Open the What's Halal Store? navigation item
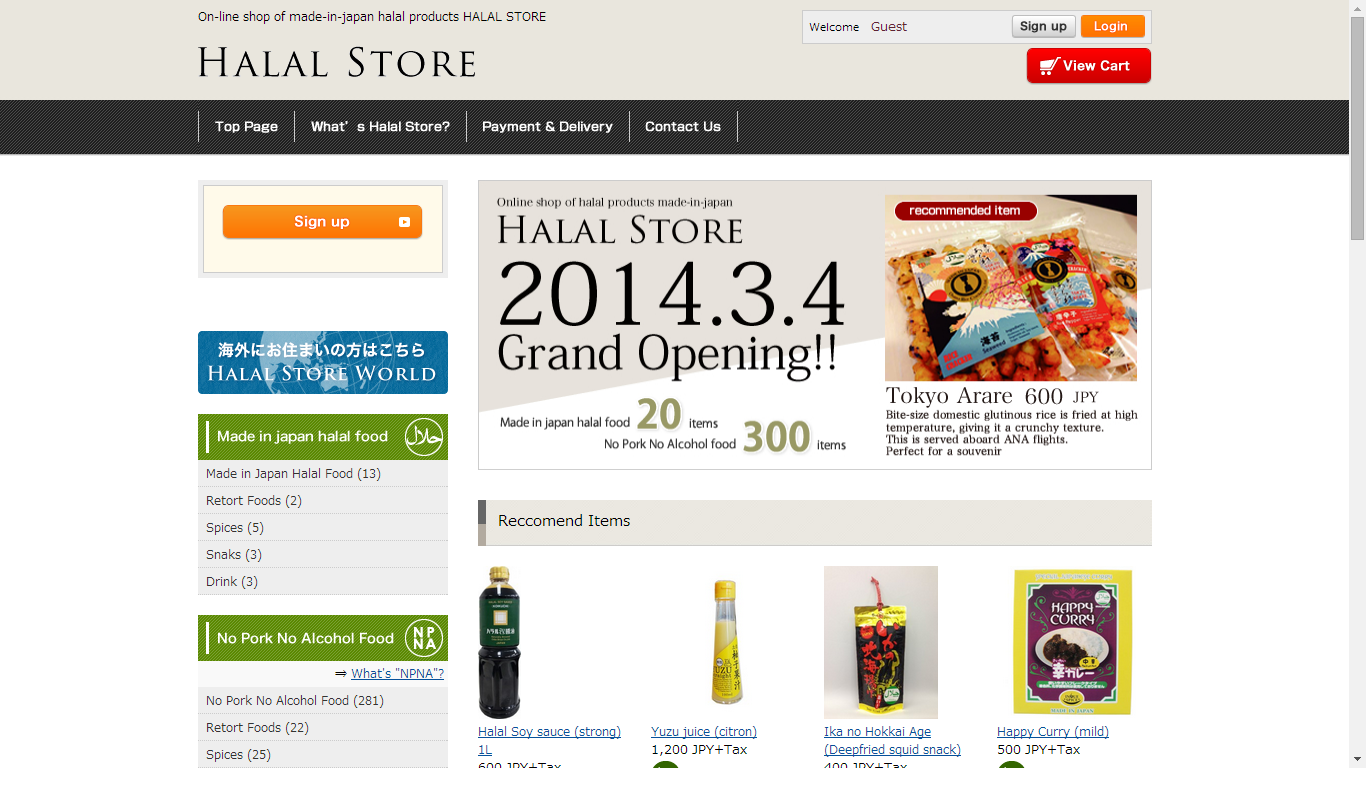 pos(381,126)
